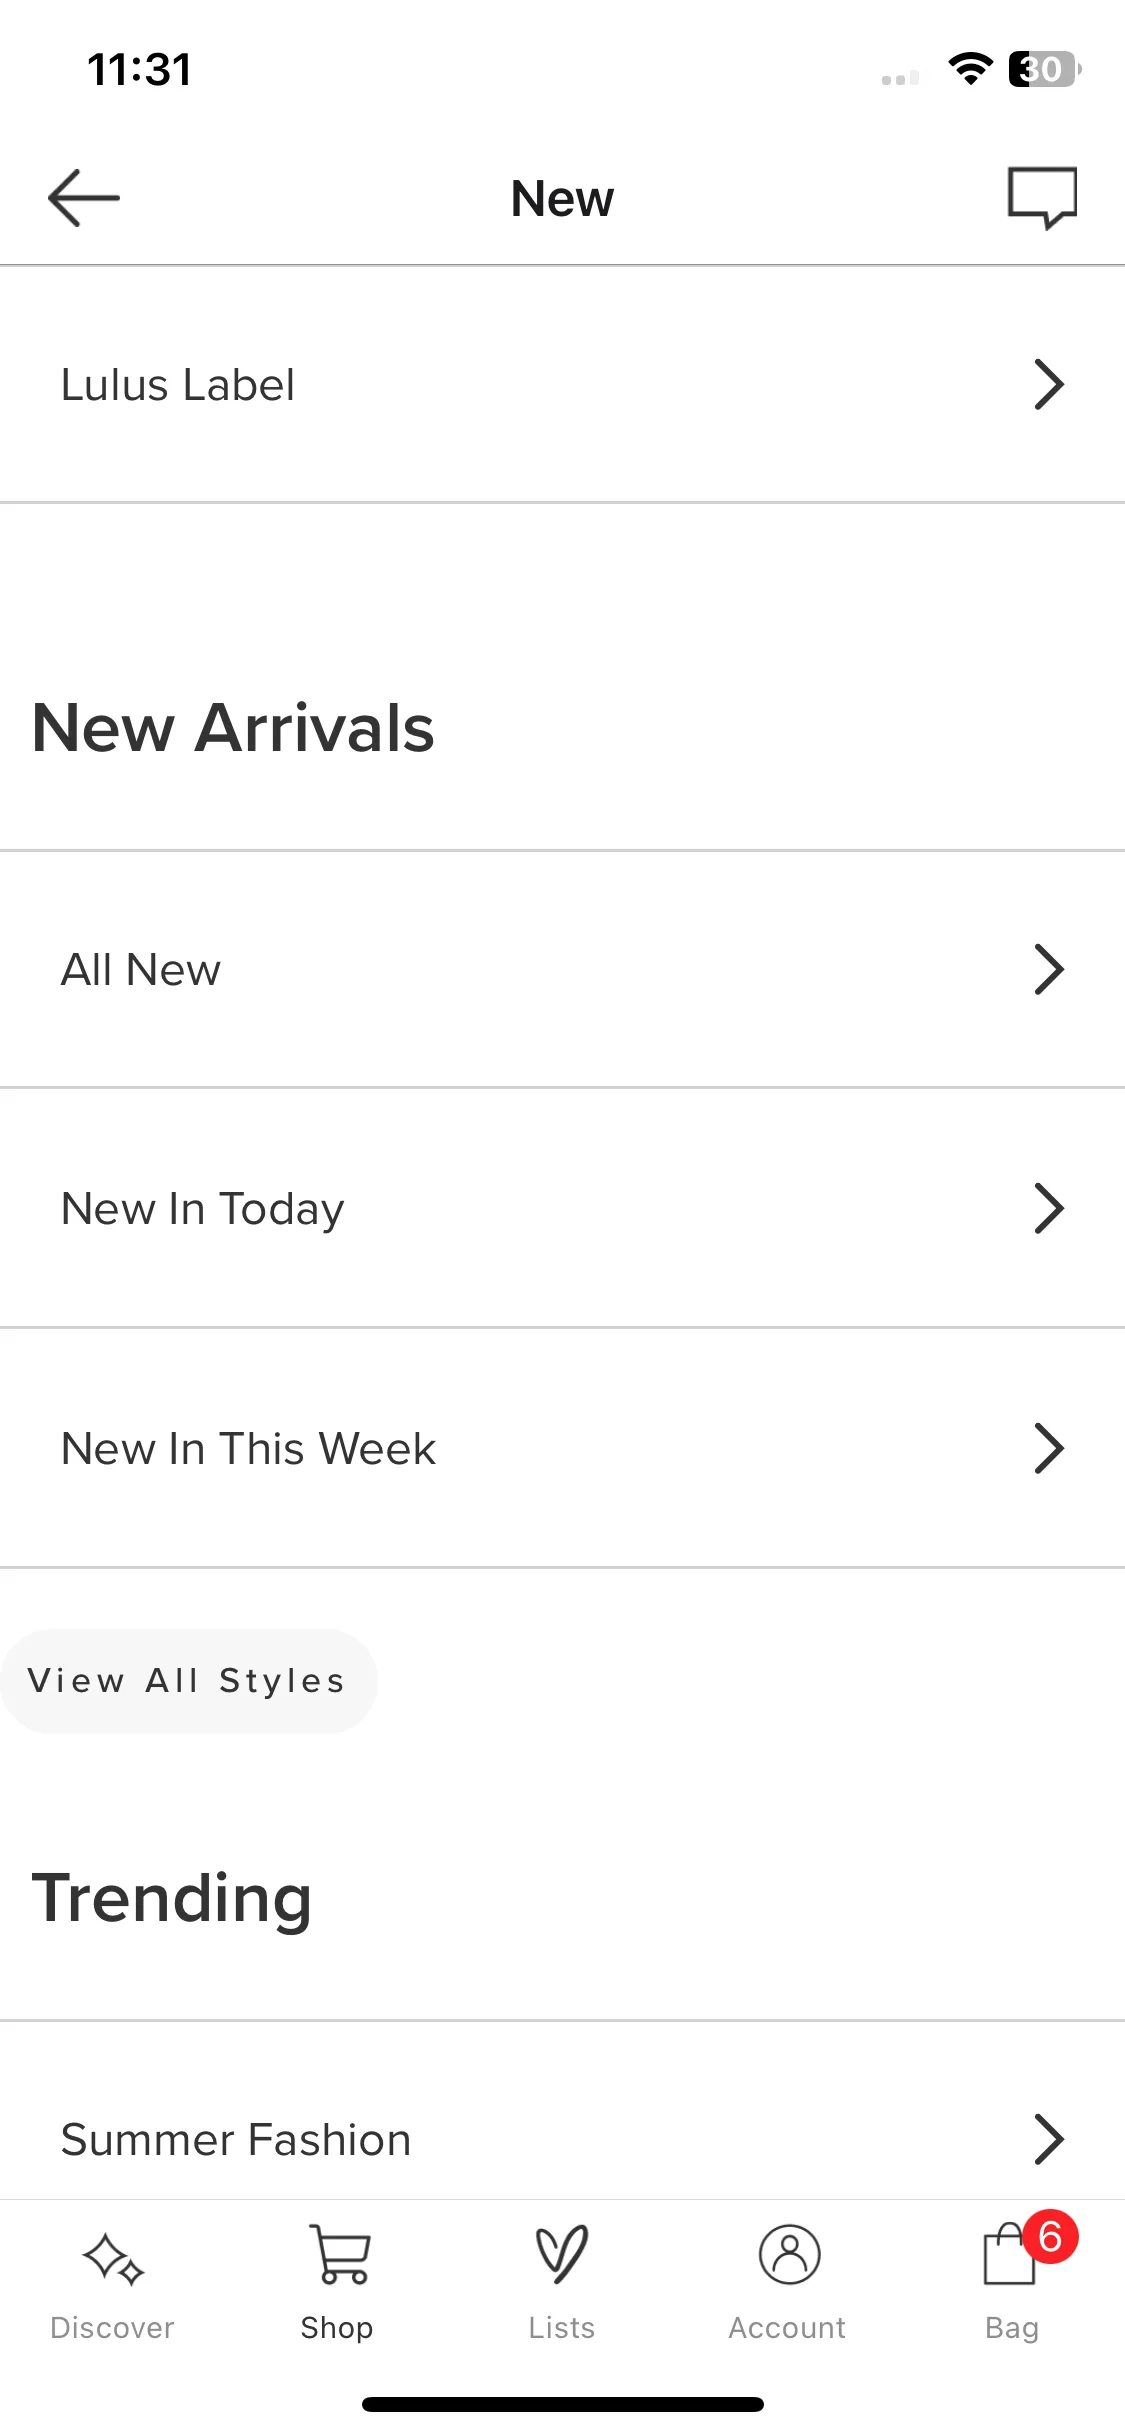Select New In This Week
Viewport: 1125px width, 2436px height.
pyautogui.click(x=562, y=1449)
